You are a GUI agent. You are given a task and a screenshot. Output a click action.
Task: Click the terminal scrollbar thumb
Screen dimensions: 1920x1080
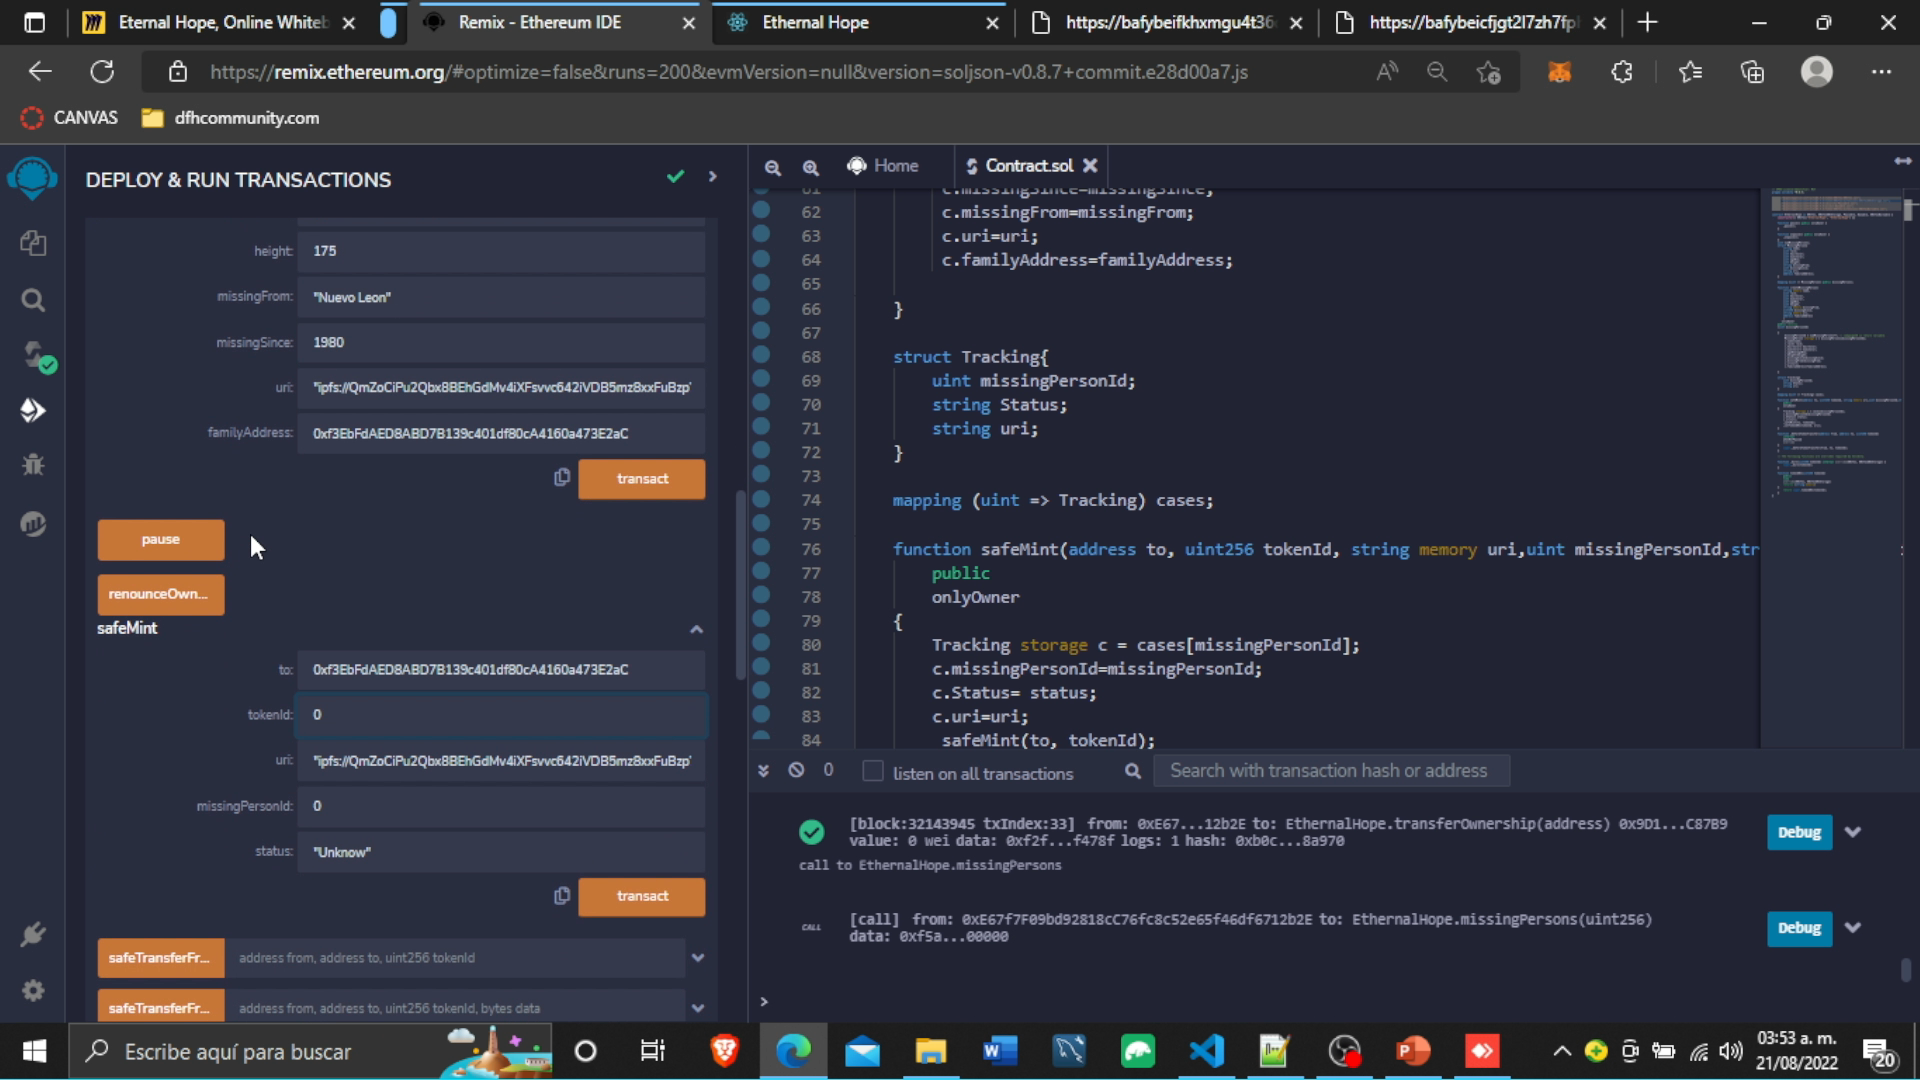click(x=1906, y=970)
